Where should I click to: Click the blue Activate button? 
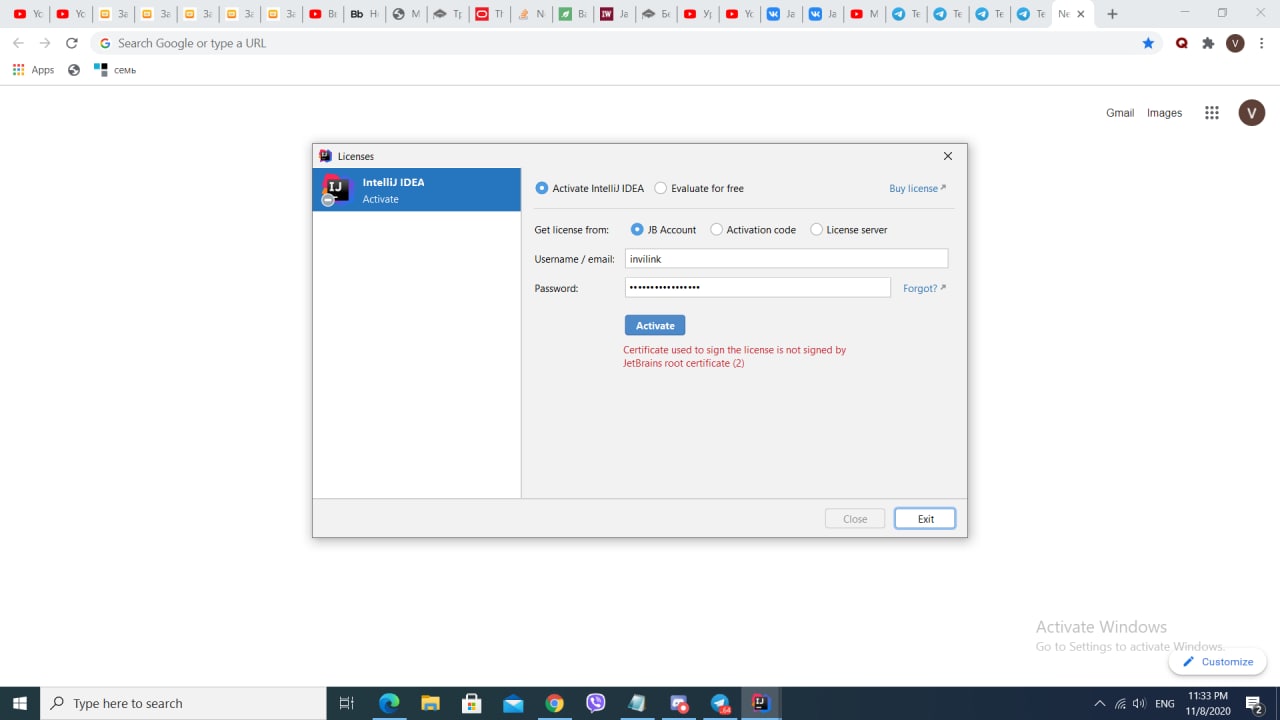pos(655,326)
